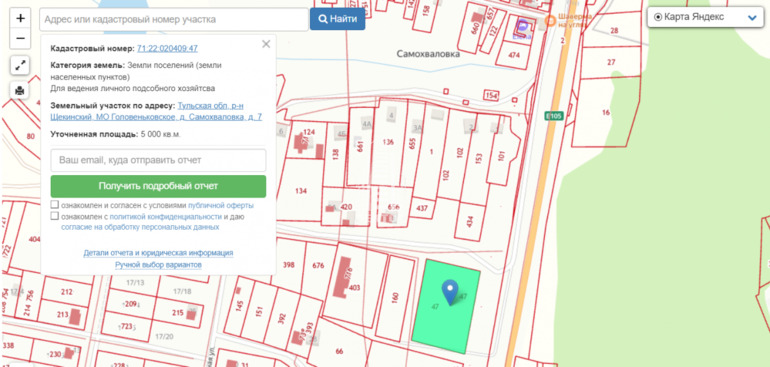Click the Найти search button
The height and width of the screenshot is (367, 770).
[x=337, y=19]
